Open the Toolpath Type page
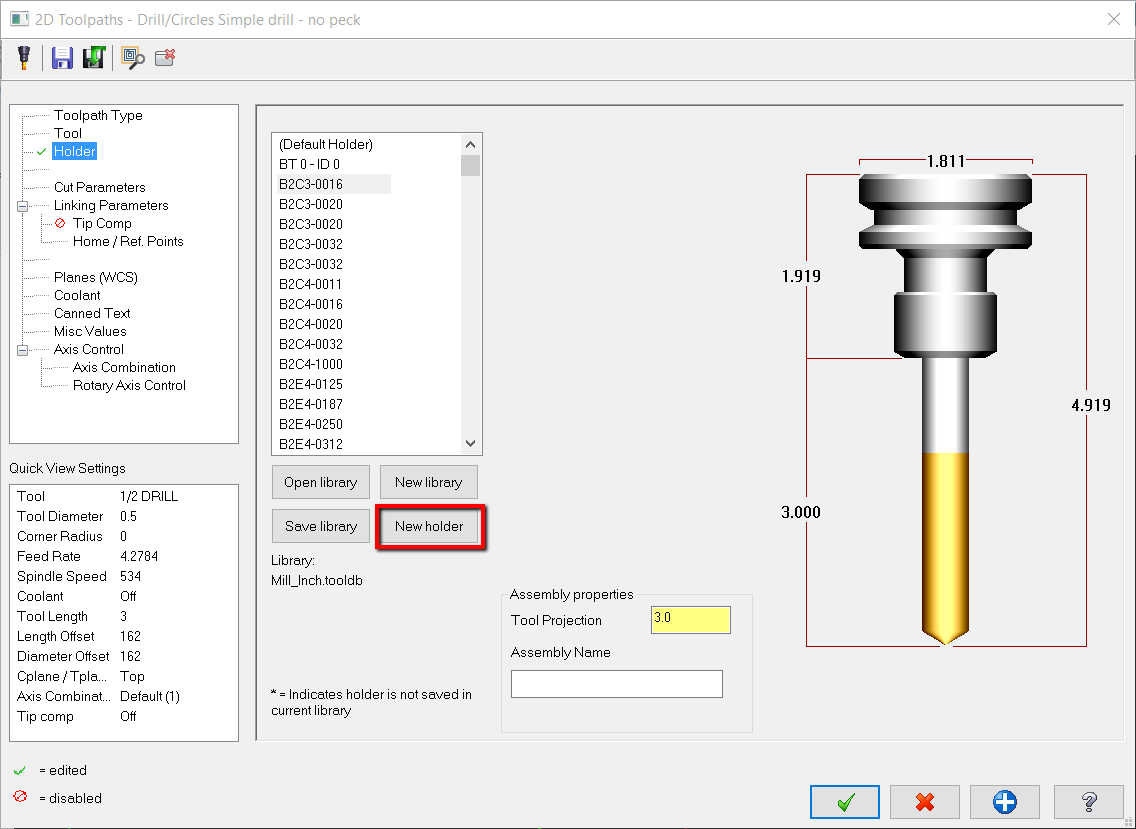 [x=98, y=115]
